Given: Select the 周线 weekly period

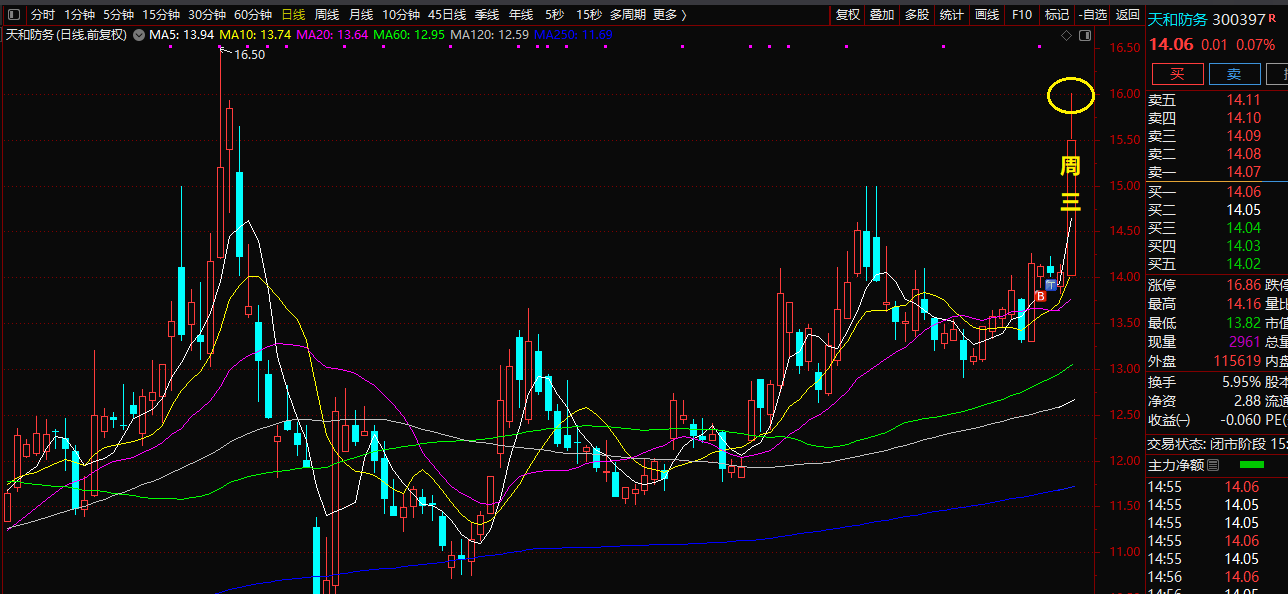Looking at the screenshot, I should [x=327, y=15].
